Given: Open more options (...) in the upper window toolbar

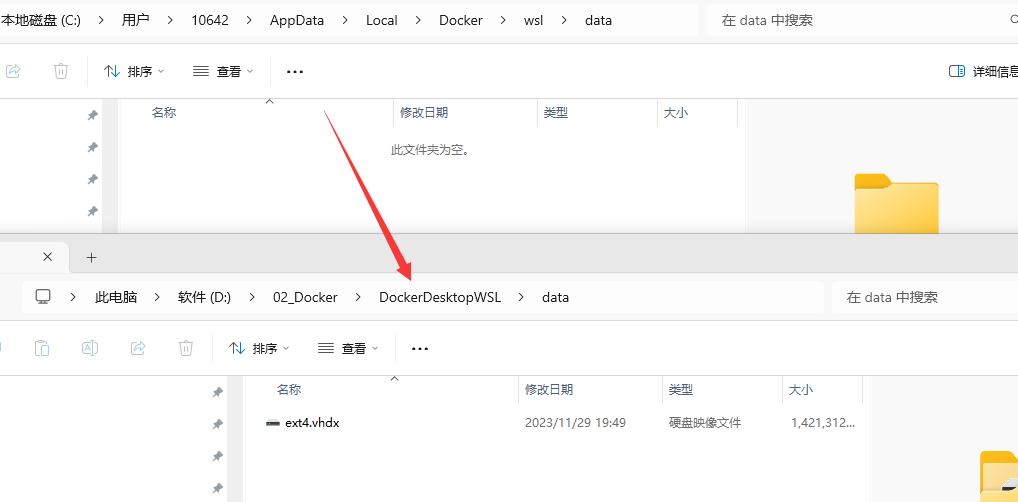Looking at the screenshot, I should (295, 71).
